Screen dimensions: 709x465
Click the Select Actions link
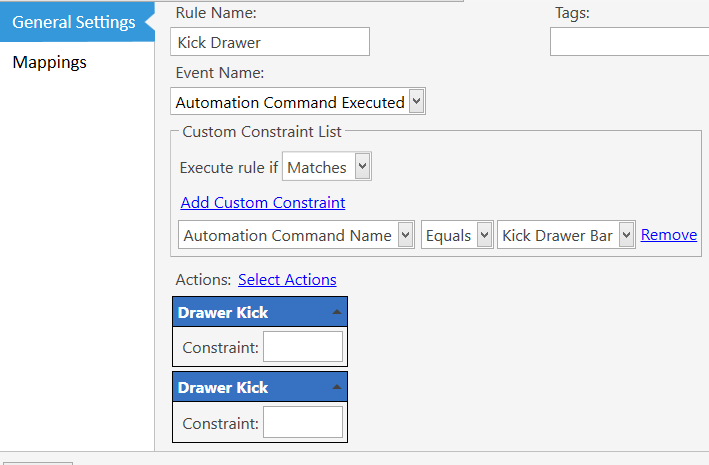287,280
